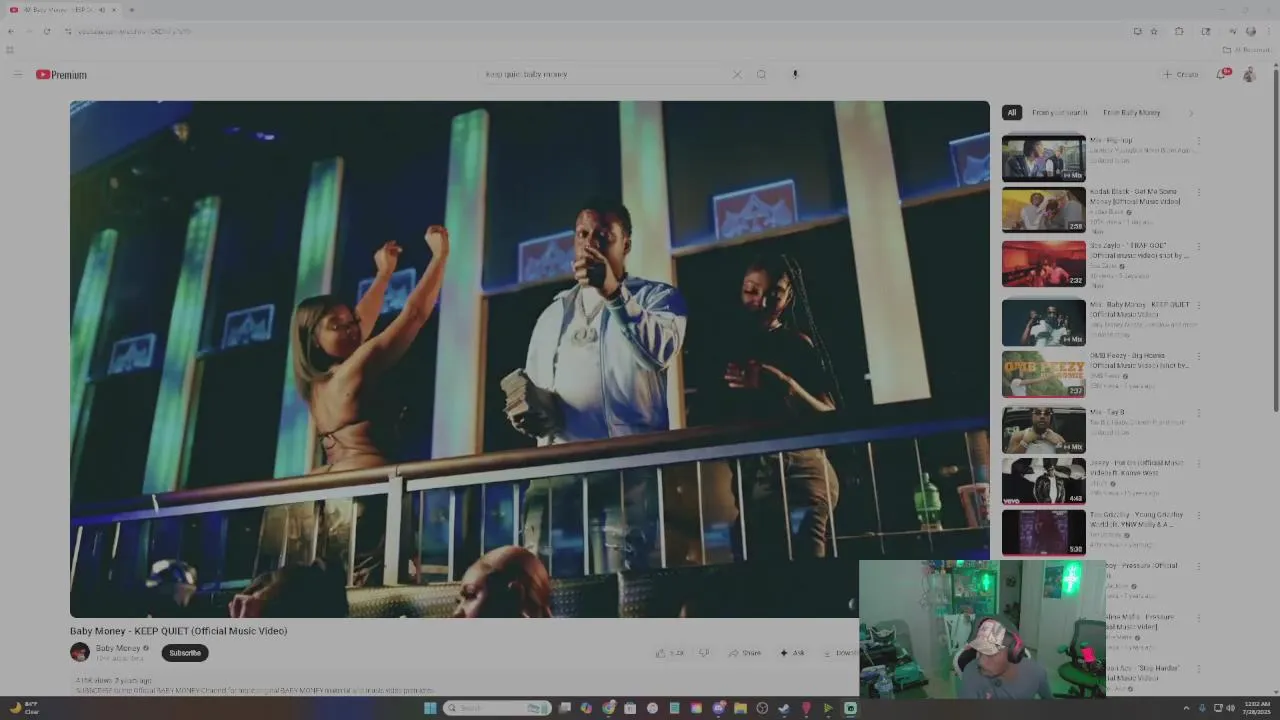Like the video with thumbs up
Screen dimensions: 1280x720
(x=670, y=653)
